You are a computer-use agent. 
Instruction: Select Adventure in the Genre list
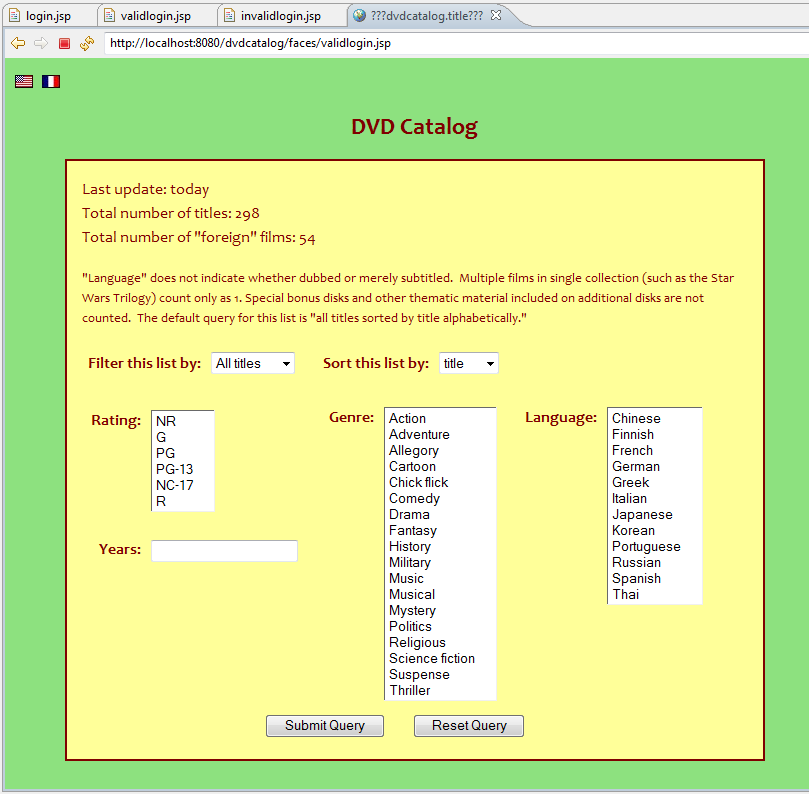pyautogui.click(x=440, y=434)
